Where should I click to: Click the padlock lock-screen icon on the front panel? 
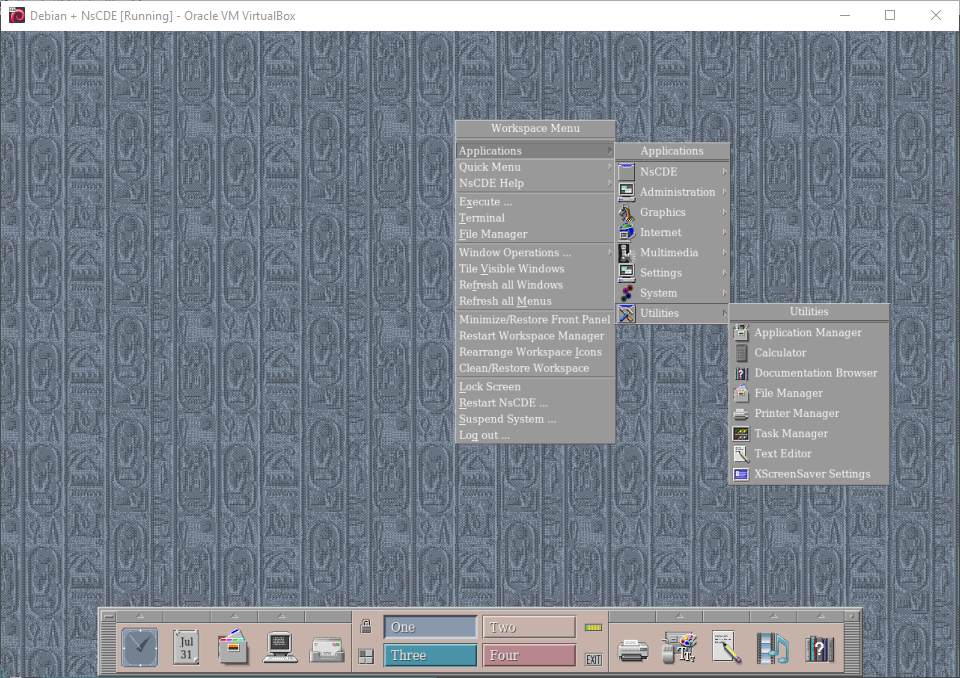point(366,627)
